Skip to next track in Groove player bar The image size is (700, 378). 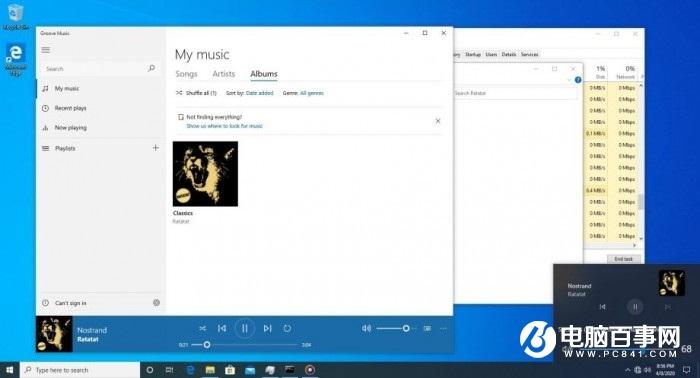coord(267,328)
